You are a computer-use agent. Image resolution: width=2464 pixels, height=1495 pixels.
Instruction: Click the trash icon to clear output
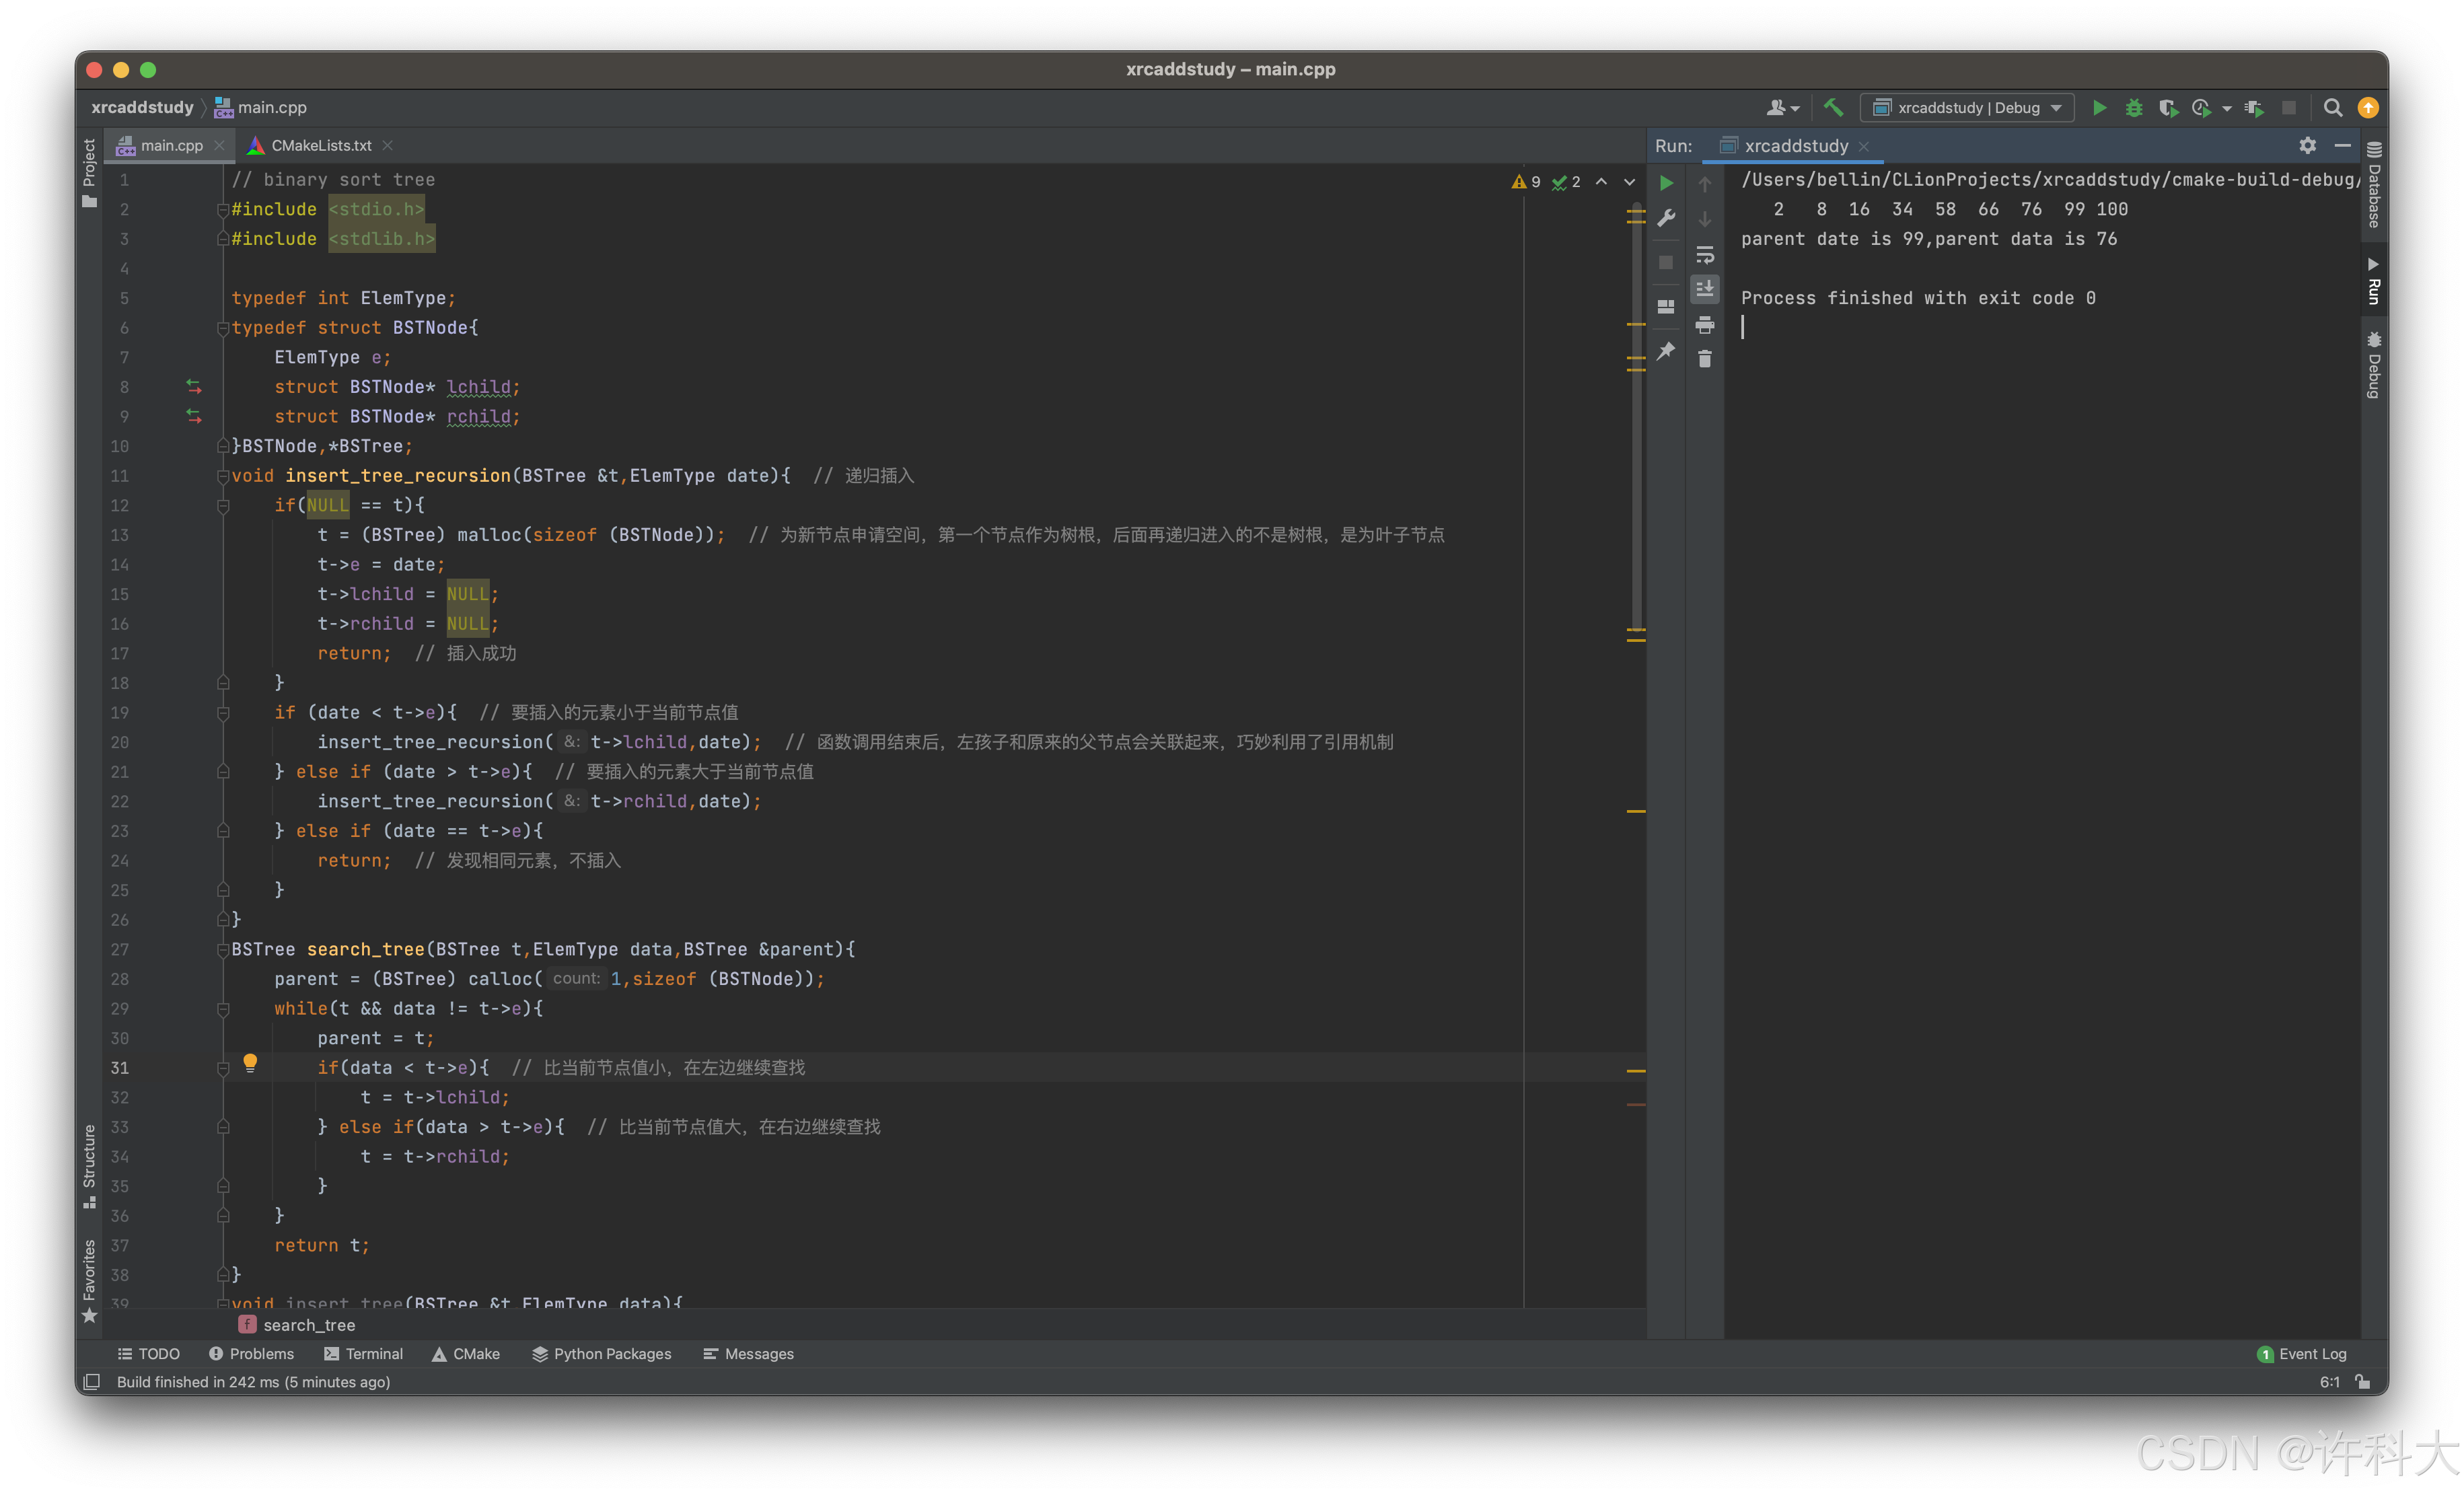(1705, 359)
